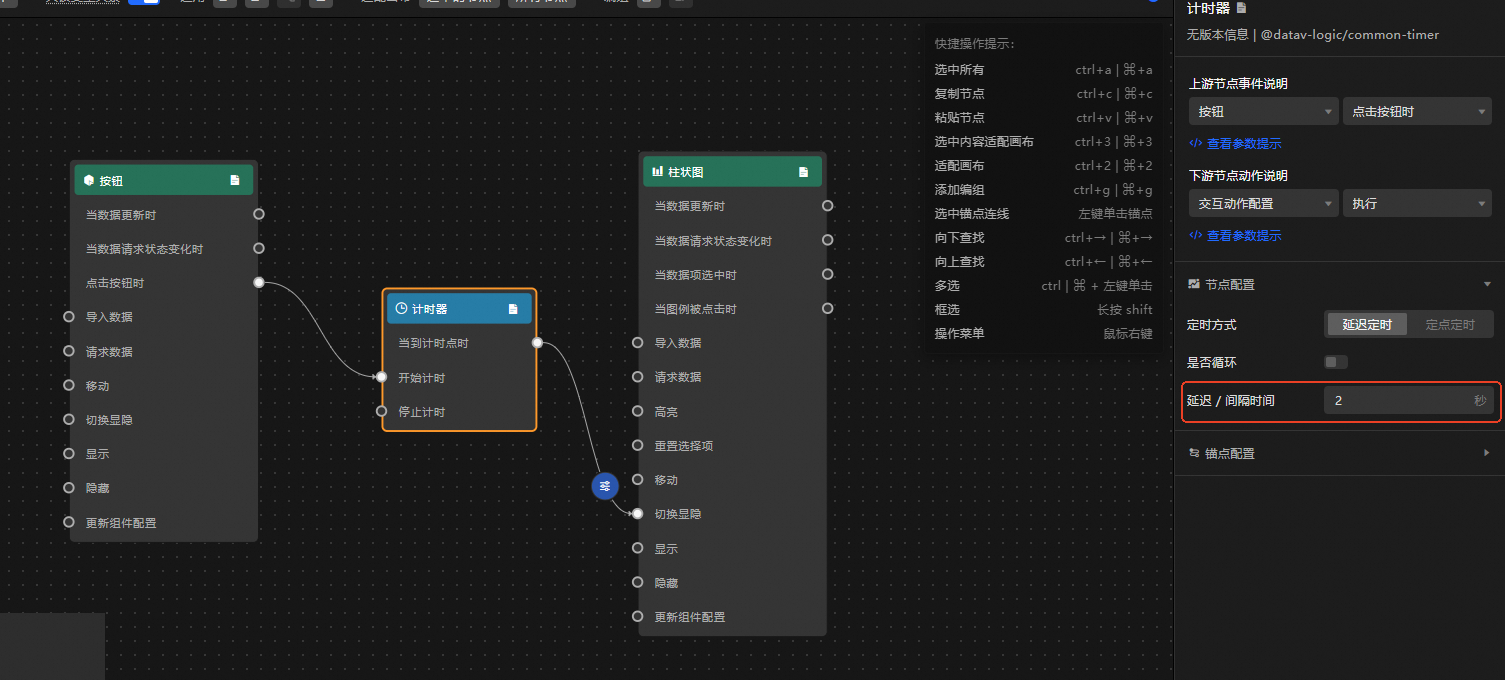
Task: Click the 延迟 / 间隔时间 input field showing 2
Action: pyautogui.click(x=1409, y=401)
